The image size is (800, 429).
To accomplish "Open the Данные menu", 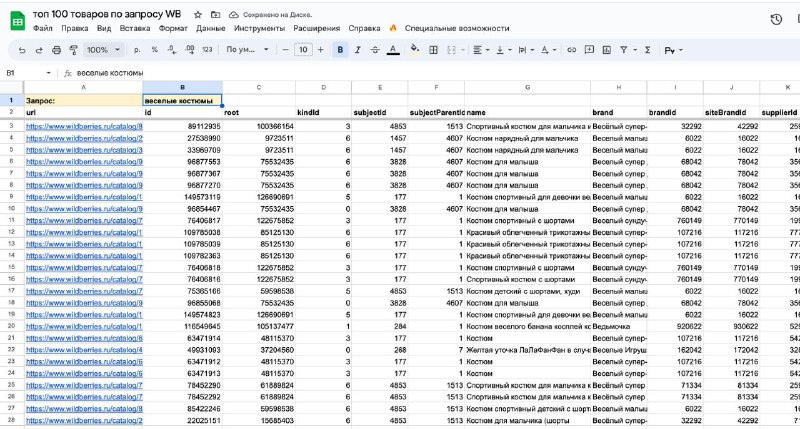I will (210, 28).
